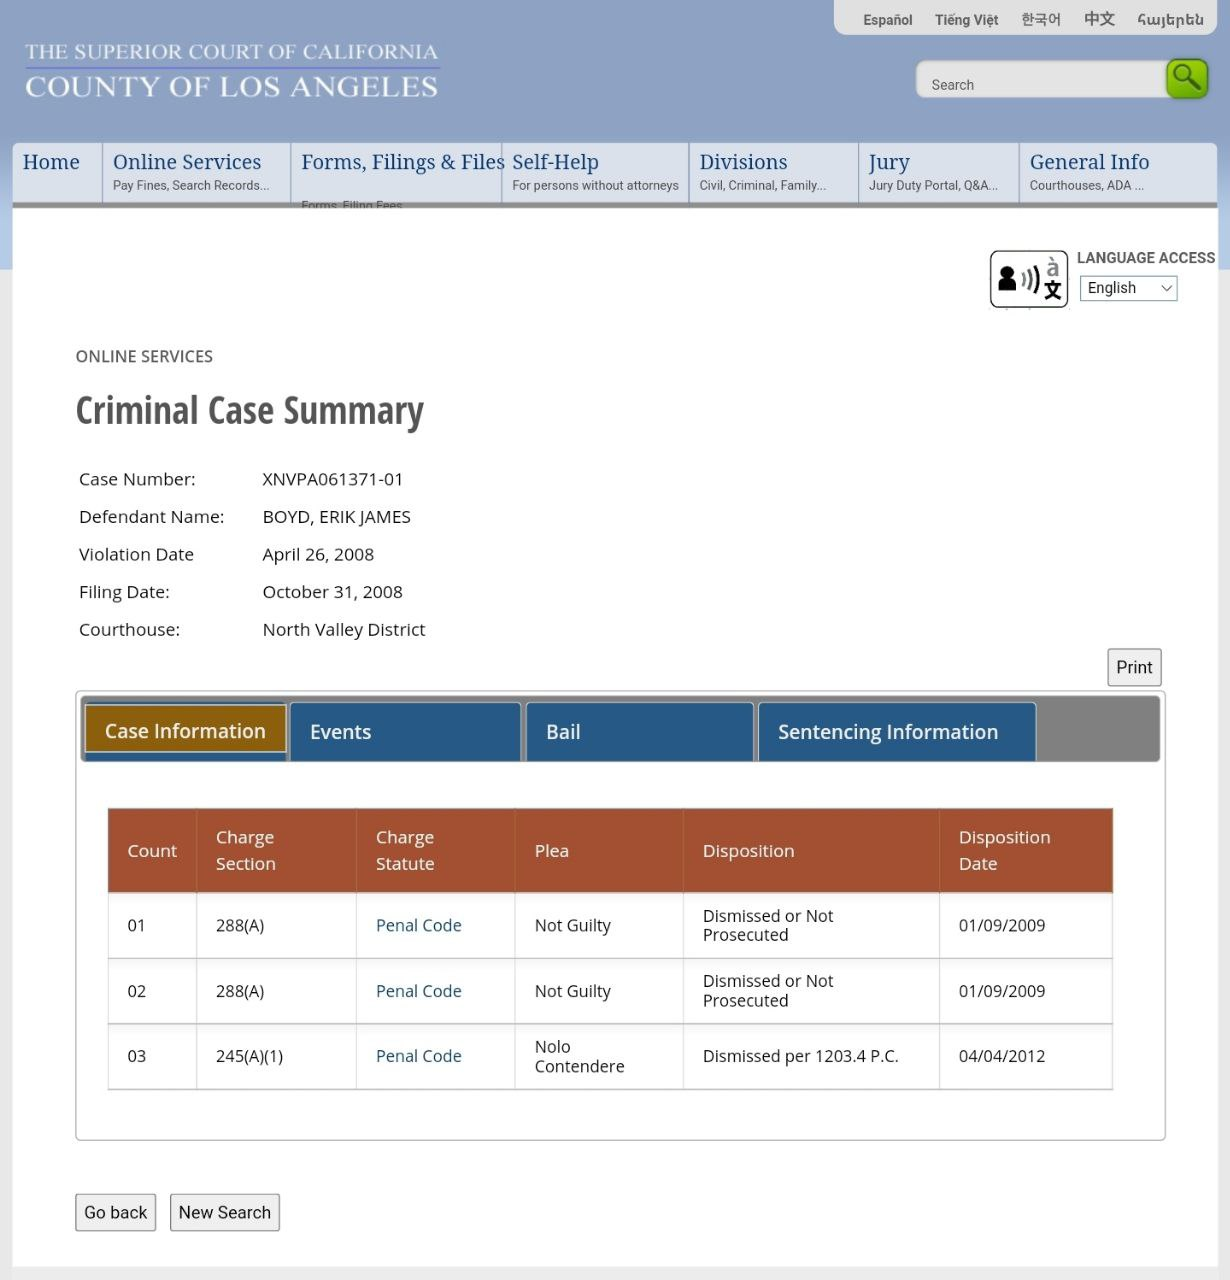Click the Disposition column header
This screenshot has height=1280, width=1230.
point(811,851)
